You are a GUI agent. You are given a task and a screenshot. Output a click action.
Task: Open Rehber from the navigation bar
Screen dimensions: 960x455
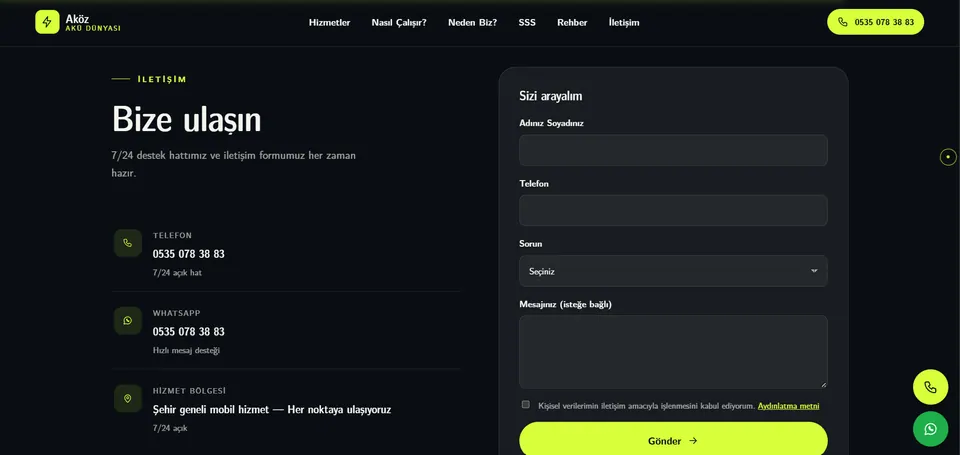tap(572, 23)
